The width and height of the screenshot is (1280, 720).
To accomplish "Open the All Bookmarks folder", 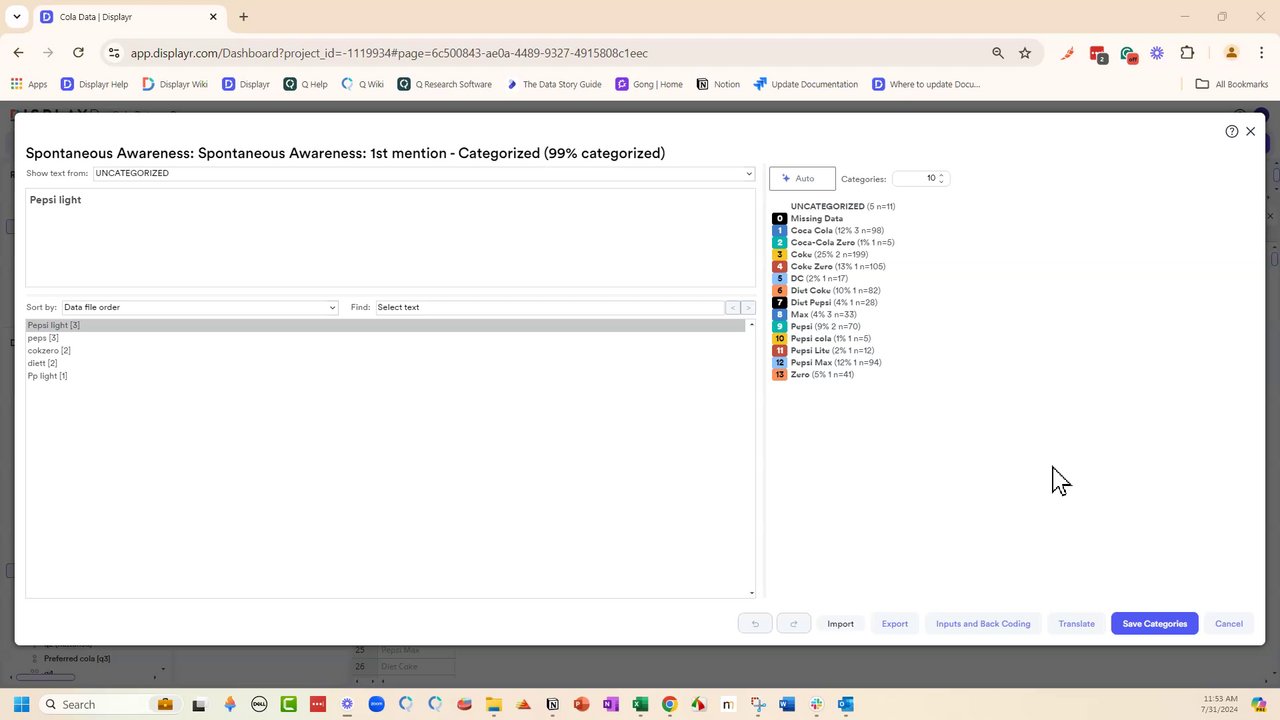I will pyautogui.click(x=1232, y=84).
